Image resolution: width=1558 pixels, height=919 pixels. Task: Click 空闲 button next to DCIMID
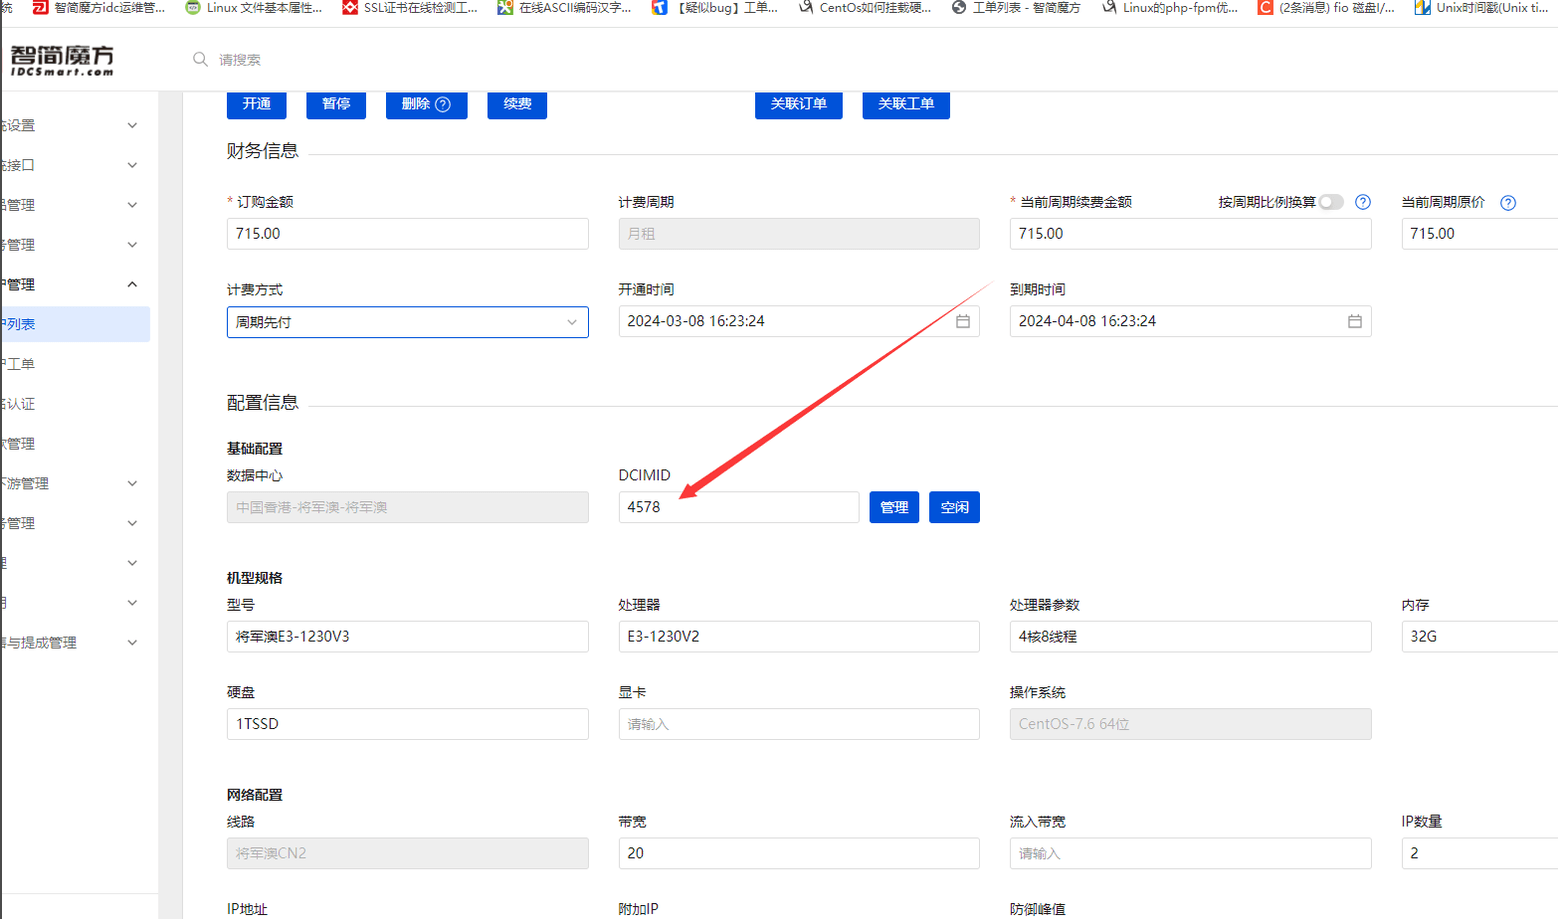[x=954, y=507]
